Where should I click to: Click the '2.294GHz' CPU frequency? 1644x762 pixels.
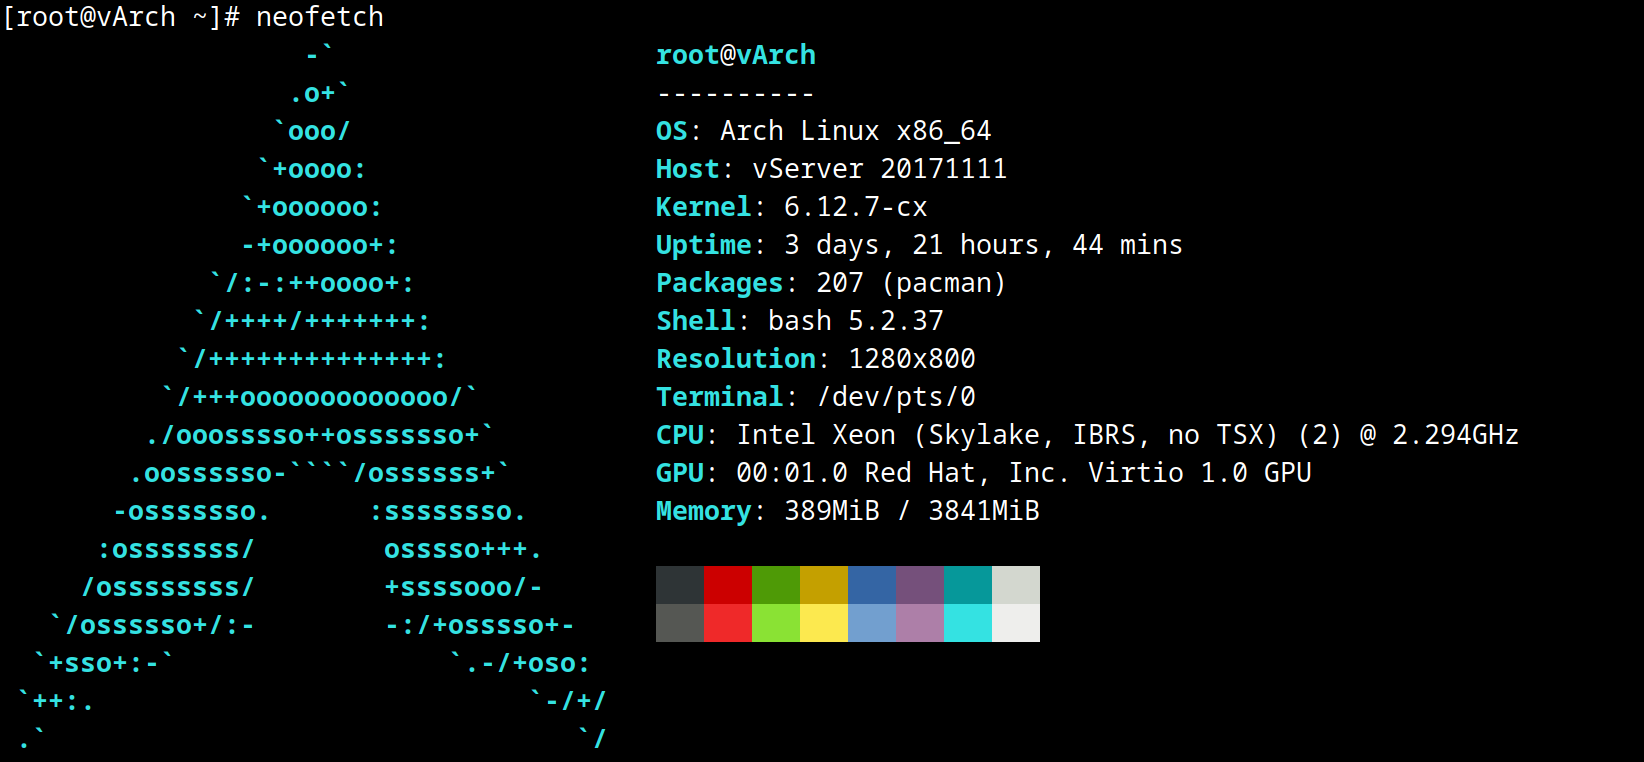click(x=1456, y=435)
